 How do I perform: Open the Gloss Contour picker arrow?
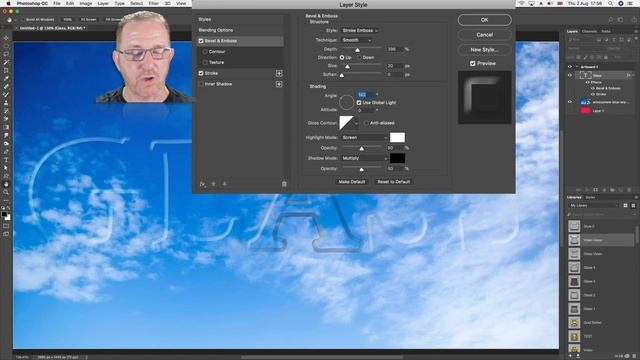356,123
